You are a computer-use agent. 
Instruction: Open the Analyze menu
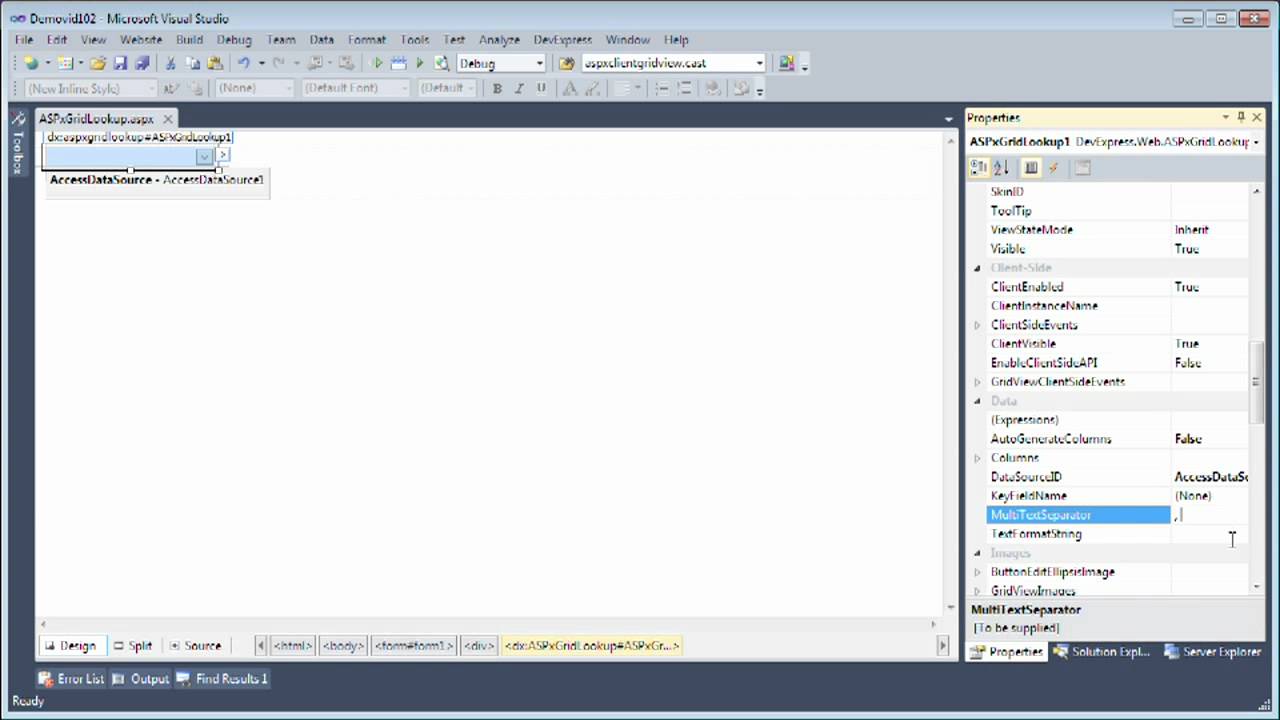click(499, 40)
